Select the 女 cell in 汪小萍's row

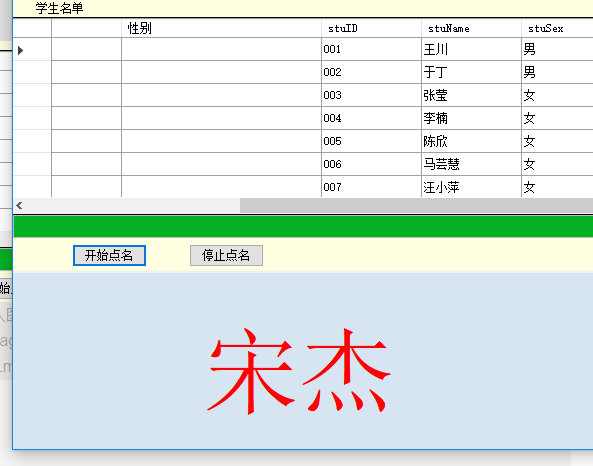tap(557, 186)
